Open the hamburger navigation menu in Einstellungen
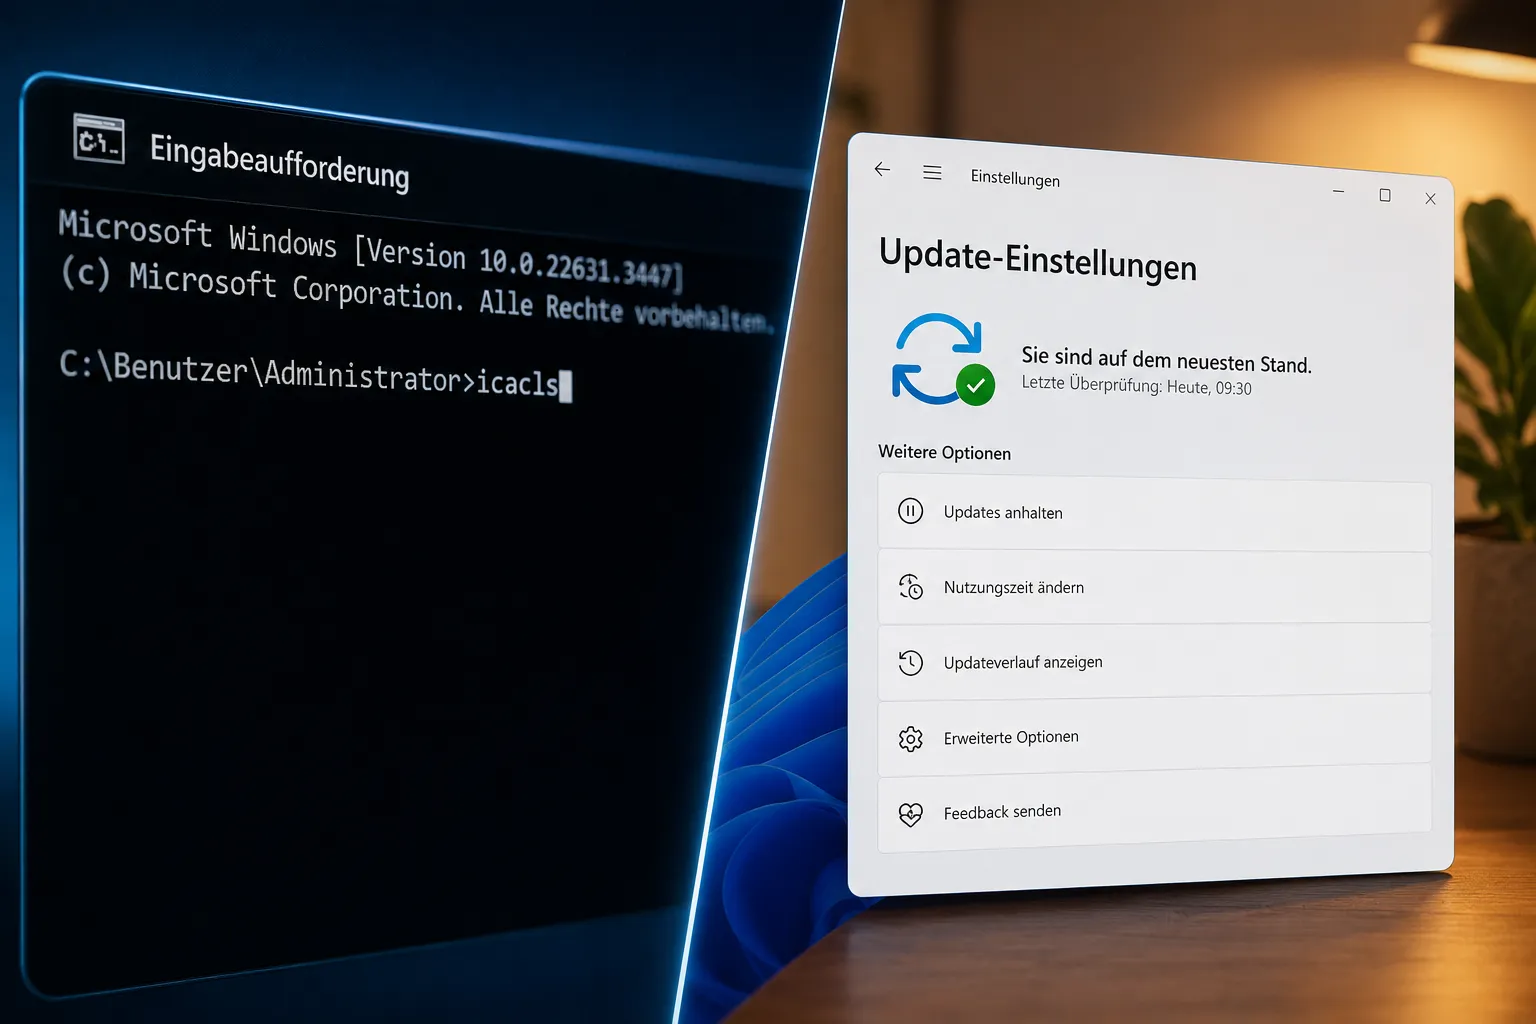 [932, 173]
